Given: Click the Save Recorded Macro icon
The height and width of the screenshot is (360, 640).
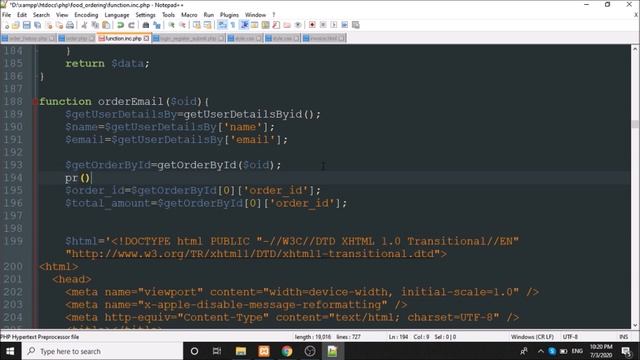Looking at the screenshot, I should coord(356,25).
